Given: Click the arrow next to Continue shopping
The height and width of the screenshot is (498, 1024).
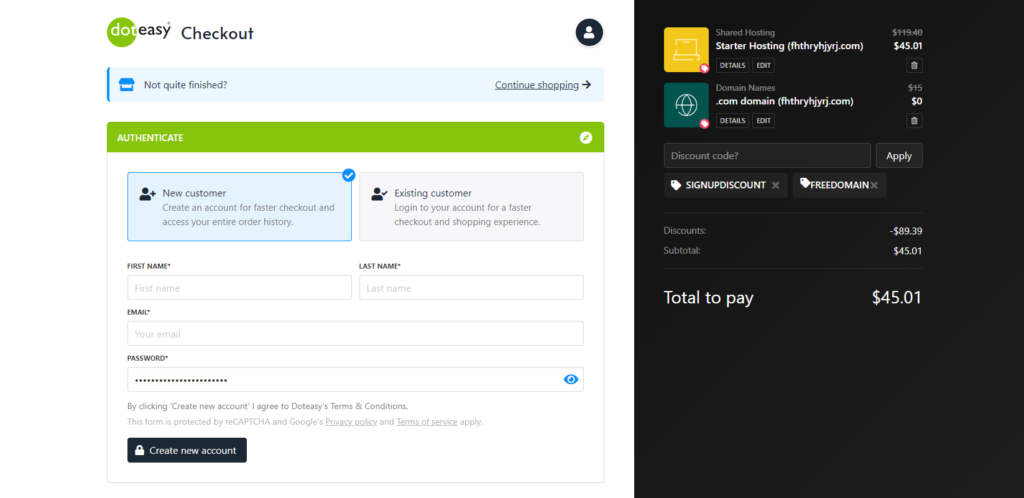Looking at the screenshot, I should coord(586,85).
